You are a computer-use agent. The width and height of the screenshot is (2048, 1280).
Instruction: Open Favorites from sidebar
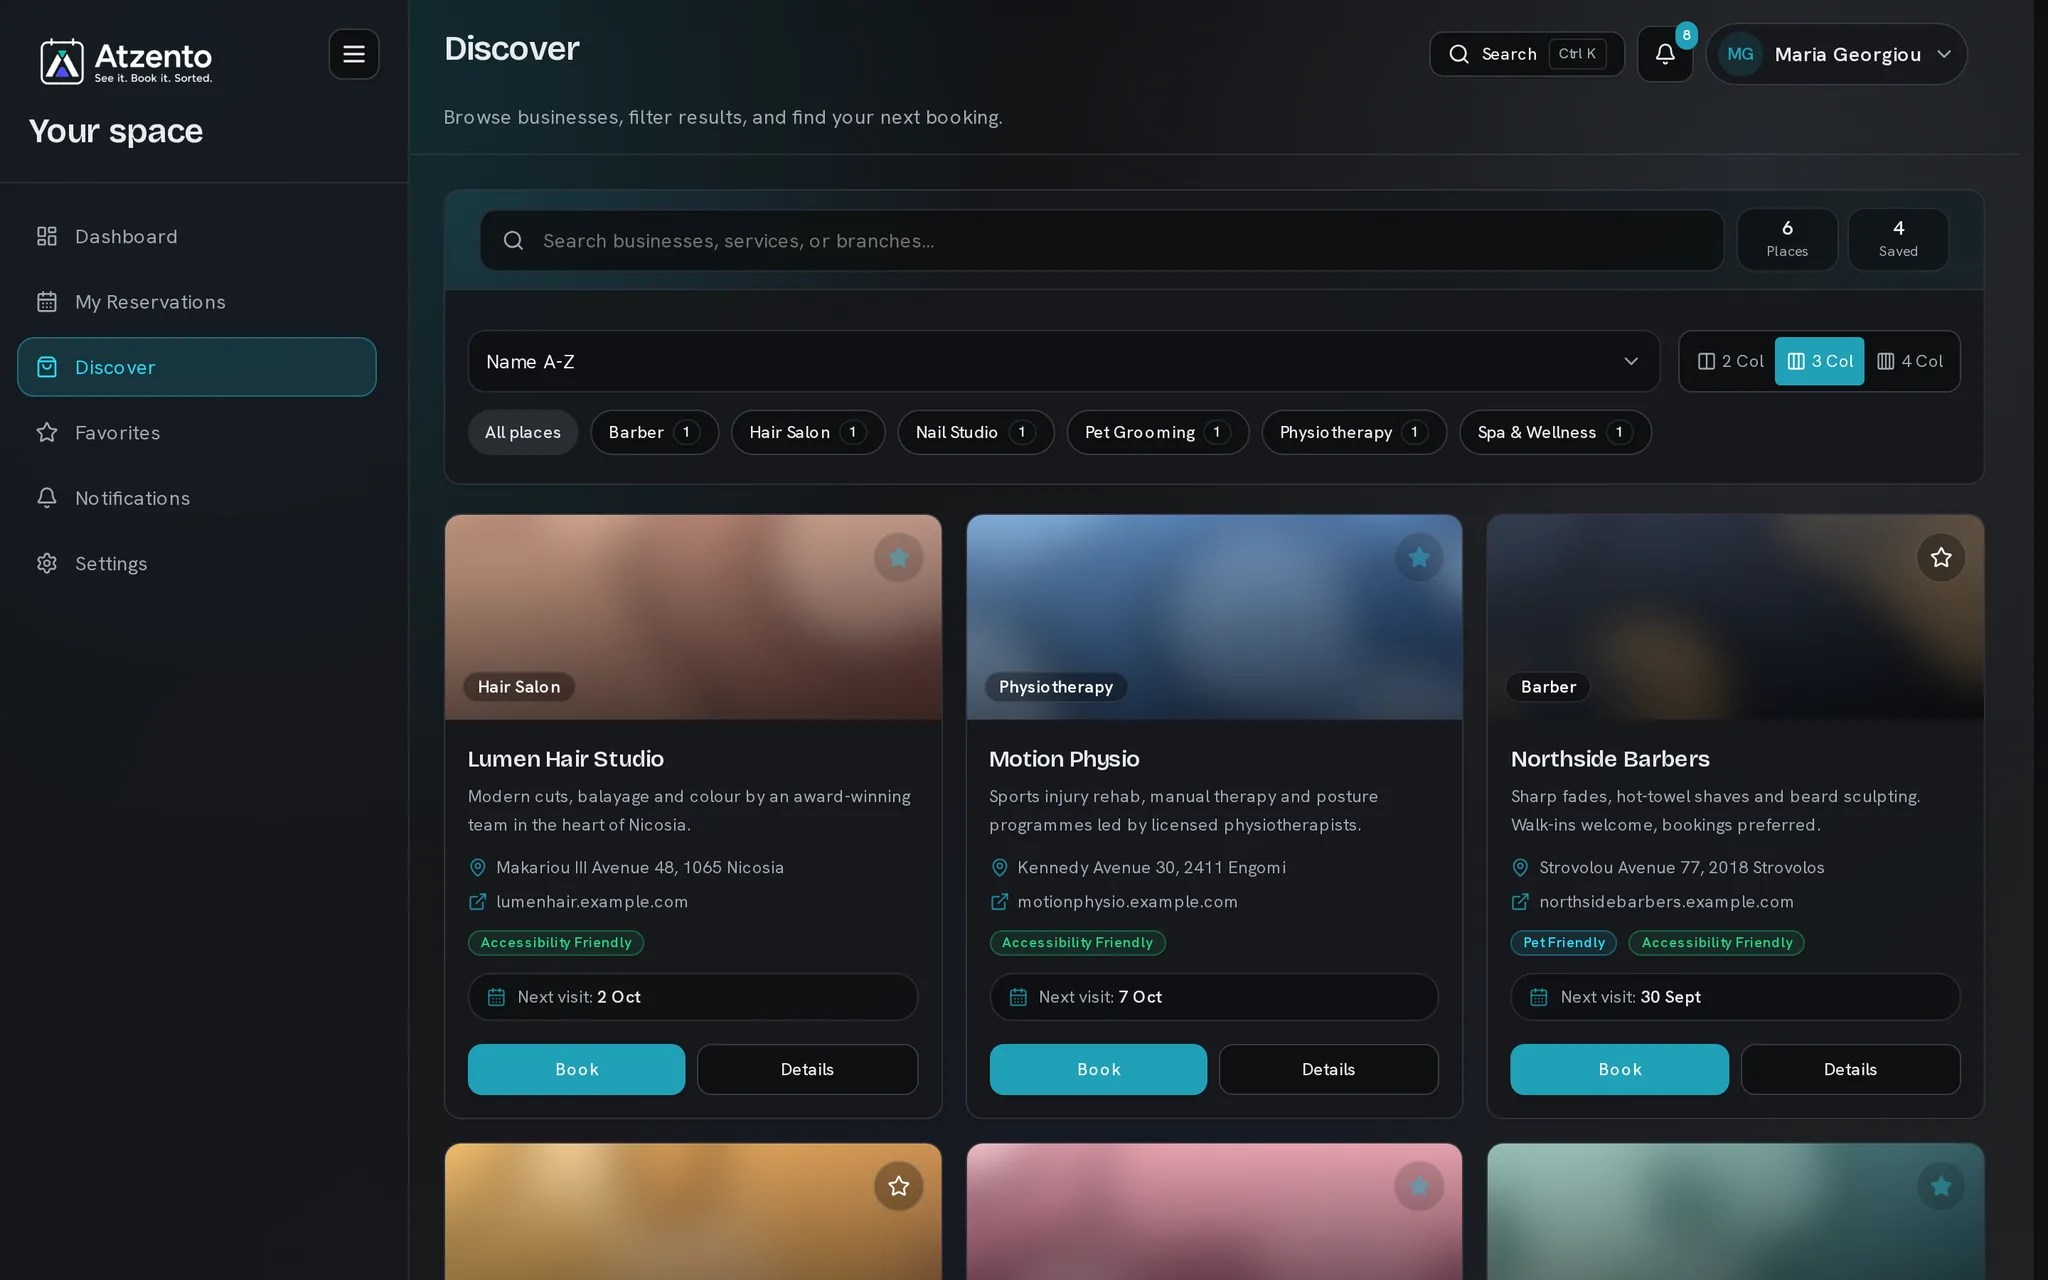click(x=197, y=433)
